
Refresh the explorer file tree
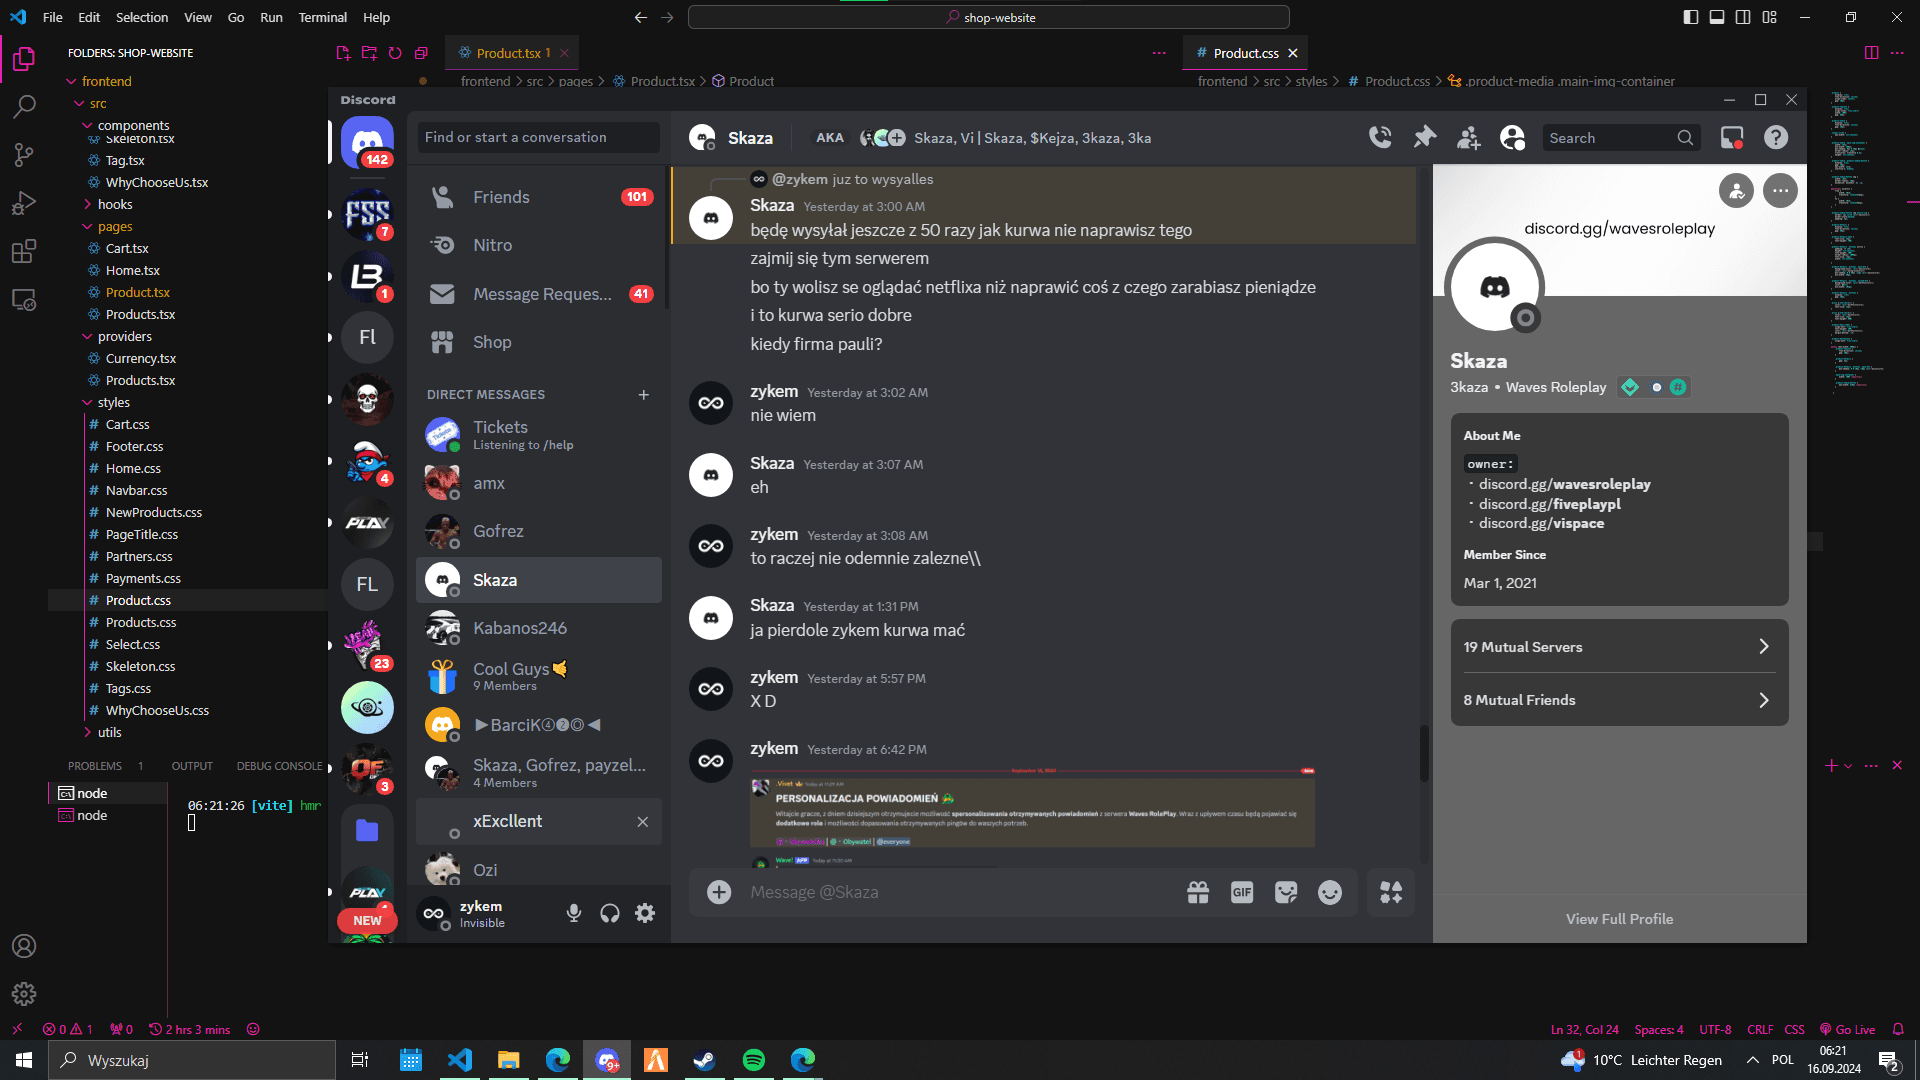[x=395, y=53]
